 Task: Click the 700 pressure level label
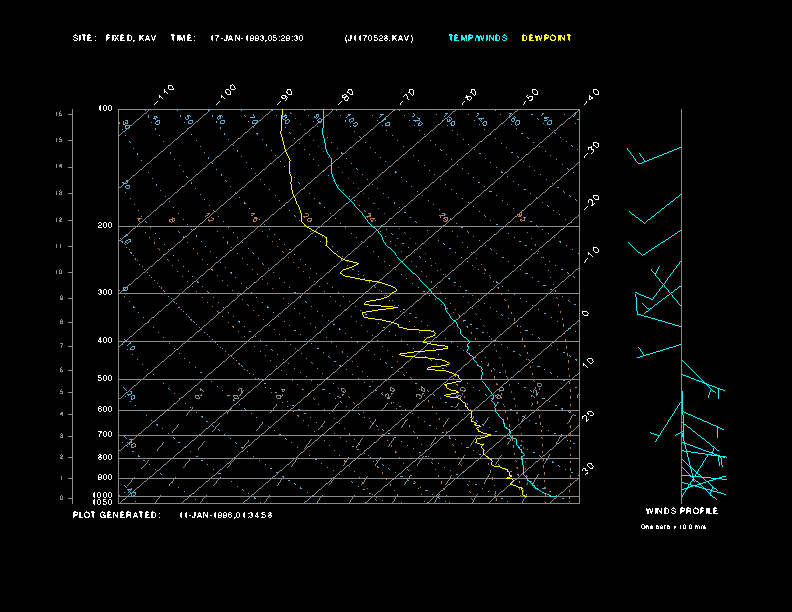105,435
